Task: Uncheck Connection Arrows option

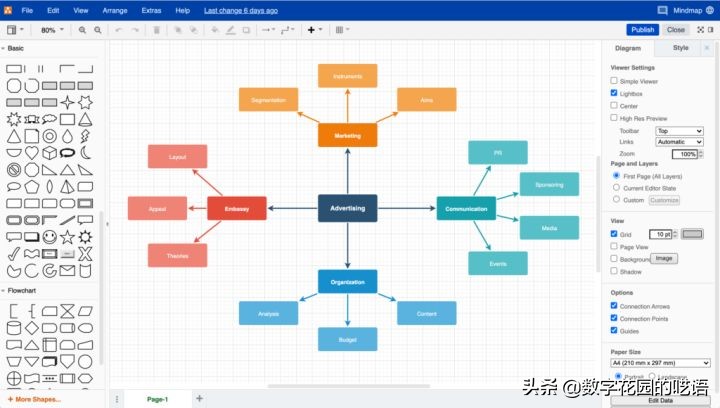Action: pos(614,306)
